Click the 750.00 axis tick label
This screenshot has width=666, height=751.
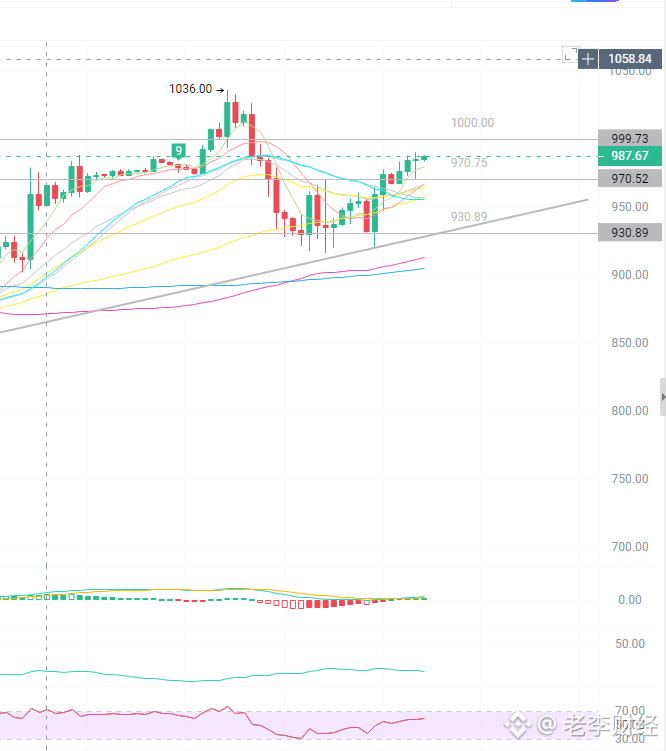630,479
